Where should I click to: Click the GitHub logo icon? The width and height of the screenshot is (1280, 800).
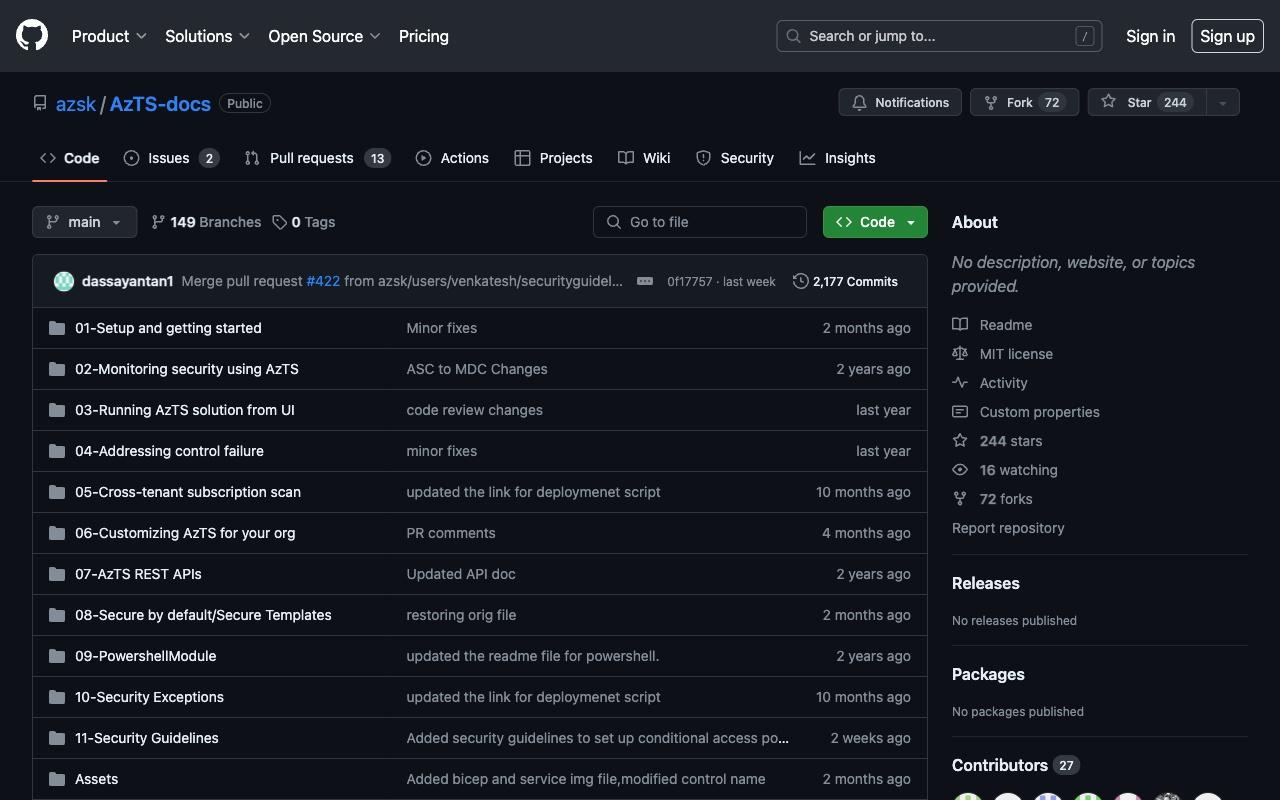click(x=32, y=36)
